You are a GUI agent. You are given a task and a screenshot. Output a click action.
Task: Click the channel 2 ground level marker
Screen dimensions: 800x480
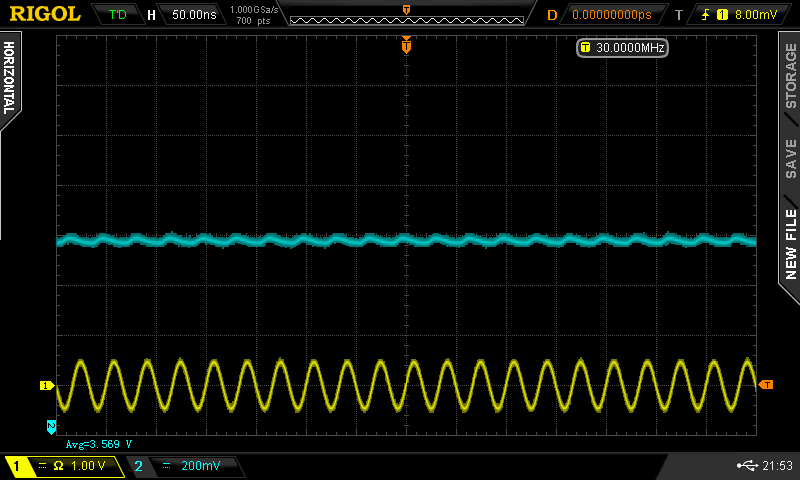(51, 427)
